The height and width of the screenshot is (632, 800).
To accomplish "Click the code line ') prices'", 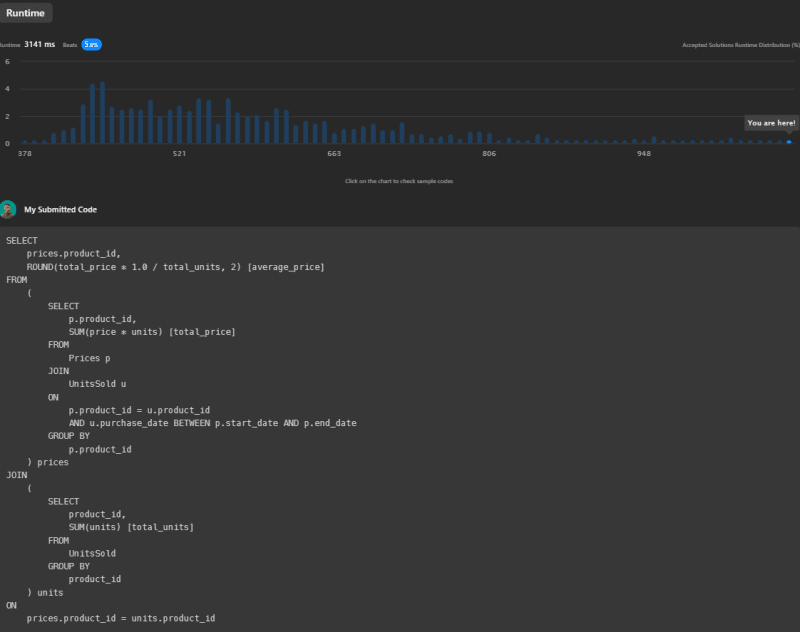I will (x=47, y=462).
